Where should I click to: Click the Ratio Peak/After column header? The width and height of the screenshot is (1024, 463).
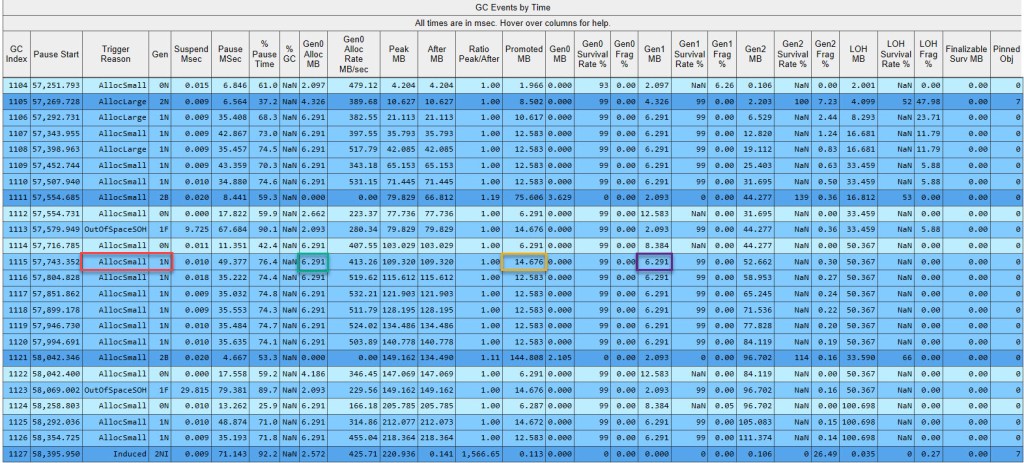tap(475, 55)
